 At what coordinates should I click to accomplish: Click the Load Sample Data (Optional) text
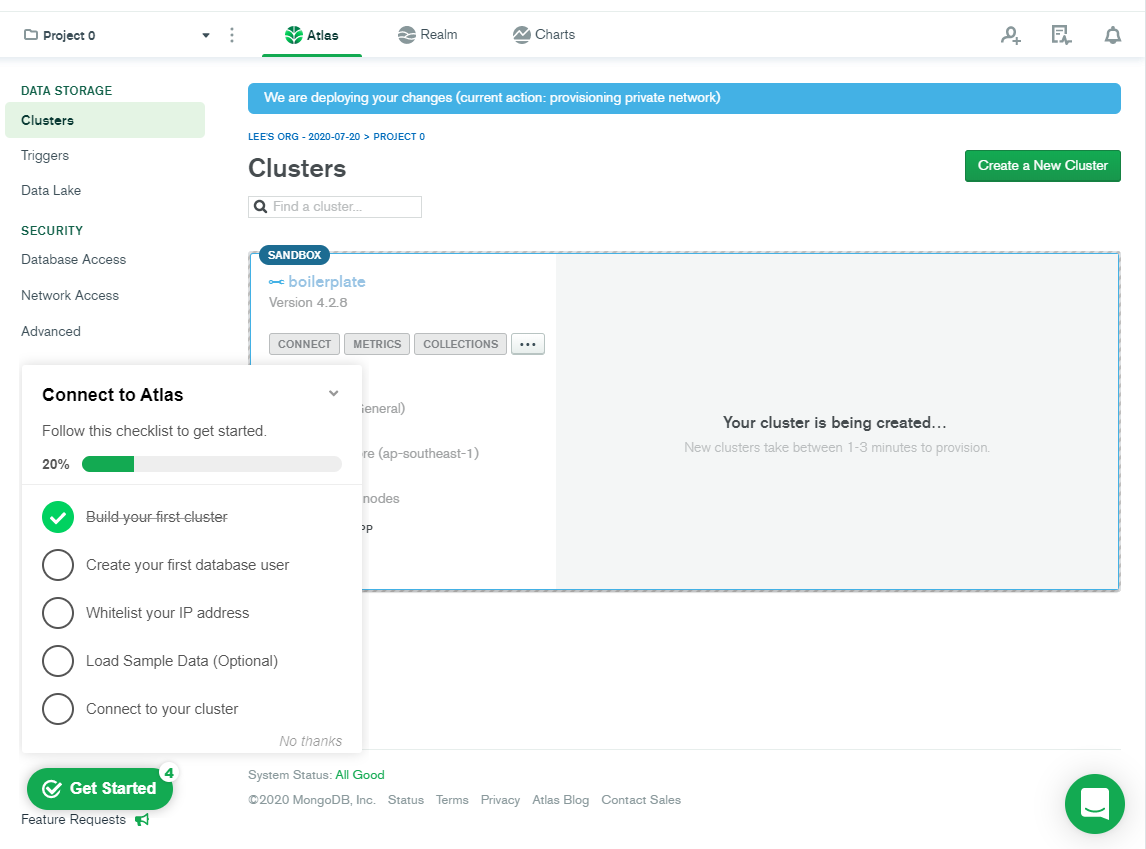click(182, 661)
